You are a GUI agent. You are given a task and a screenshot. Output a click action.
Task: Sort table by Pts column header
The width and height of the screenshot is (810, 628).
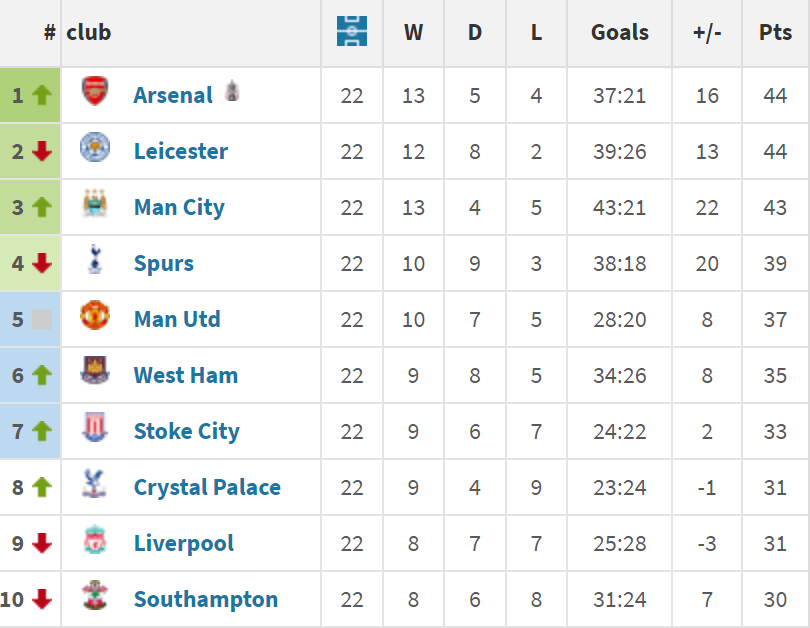click(775, 32)
